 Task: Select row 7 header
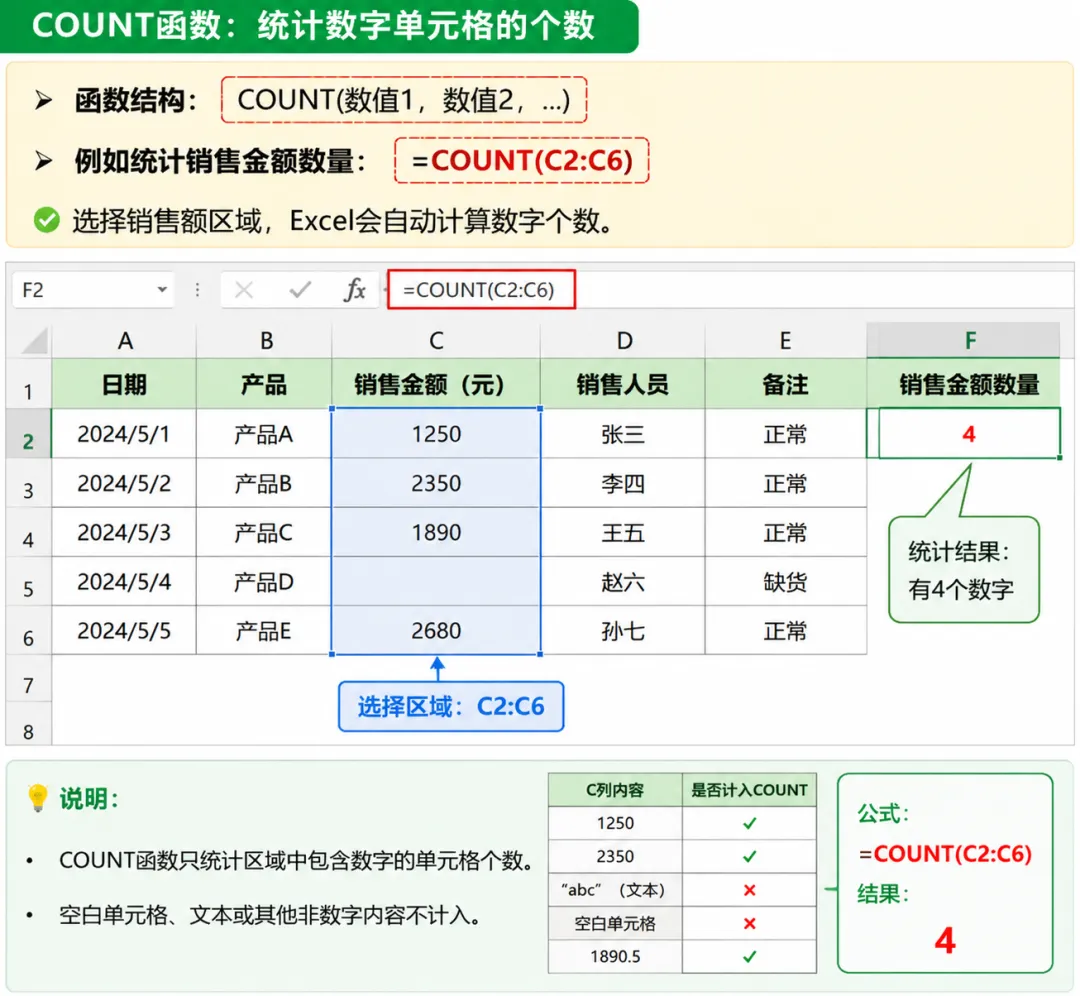28,678
